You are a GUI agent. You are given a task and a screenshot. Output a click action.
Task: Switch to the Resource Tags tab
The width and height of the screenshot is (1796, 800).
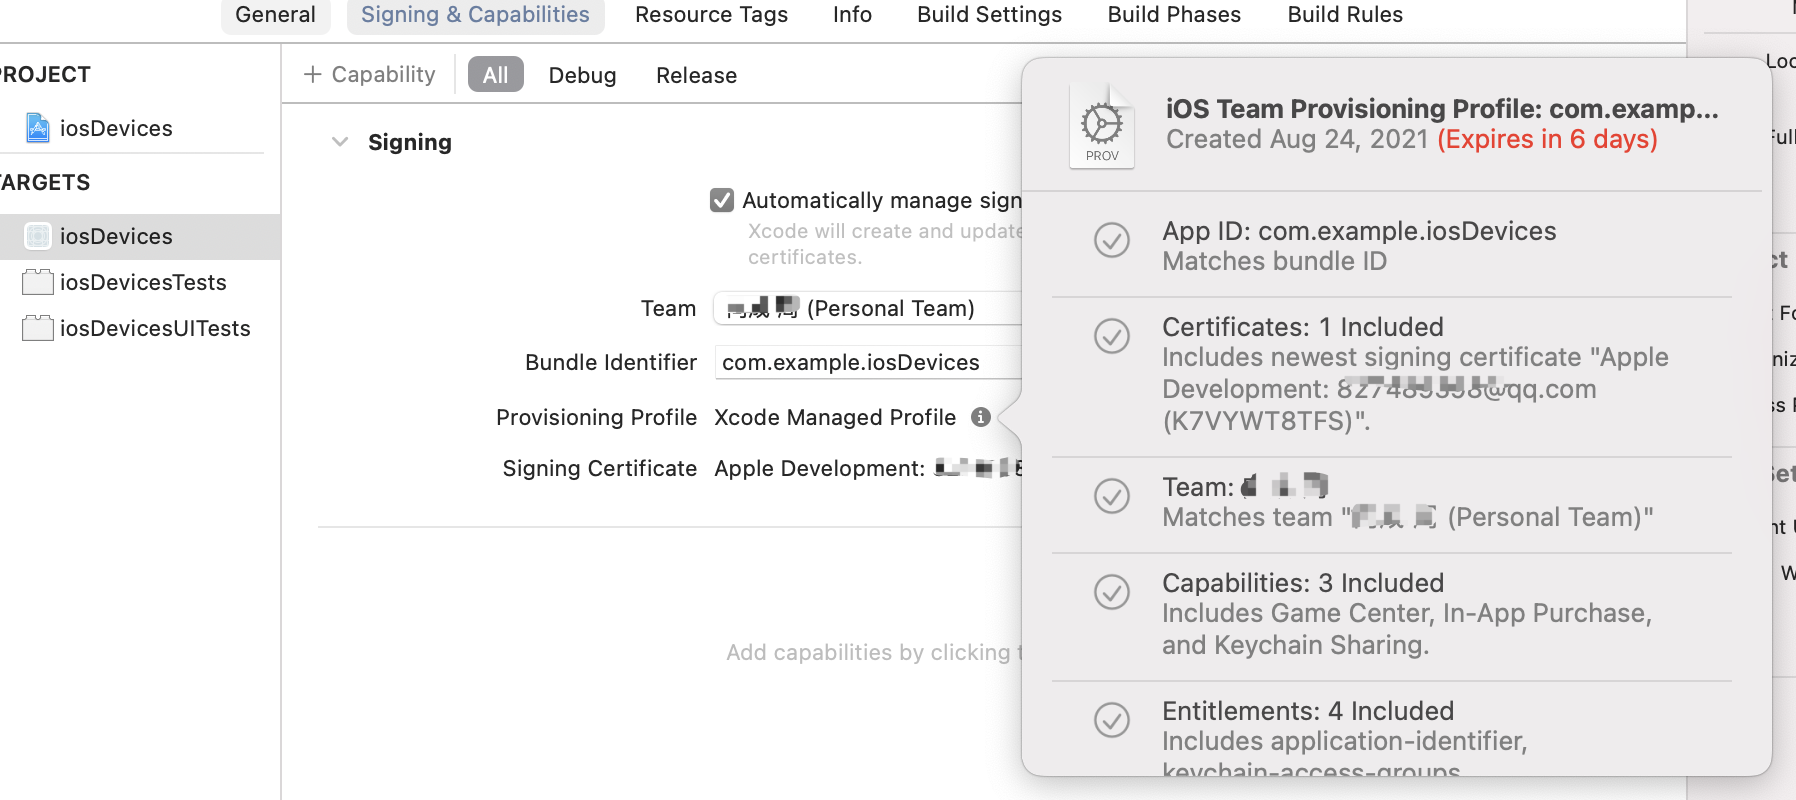[711, 15]
